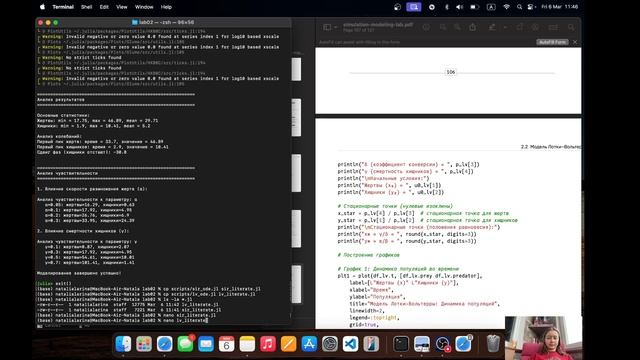Zoom out the PDF in Preview
Image resolution: width=640 pixels, height=360 pixels.
(x=443, y=27)
